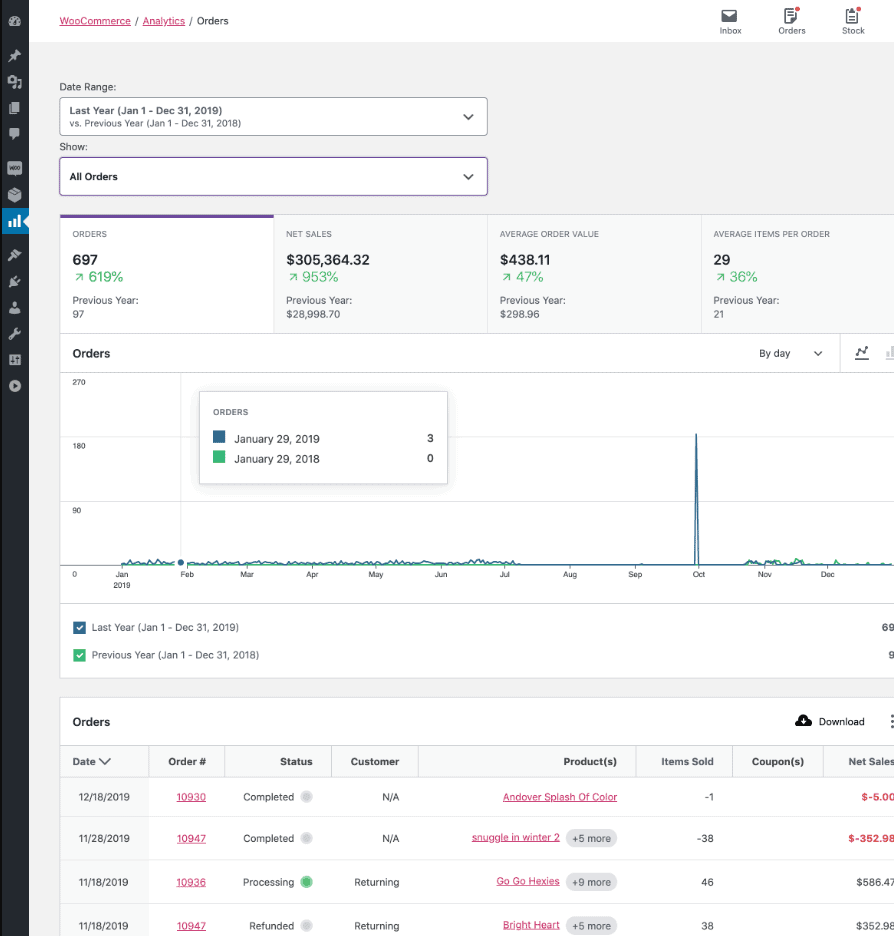Expand +9 more products for Go Go Hexies

point(591,882)
